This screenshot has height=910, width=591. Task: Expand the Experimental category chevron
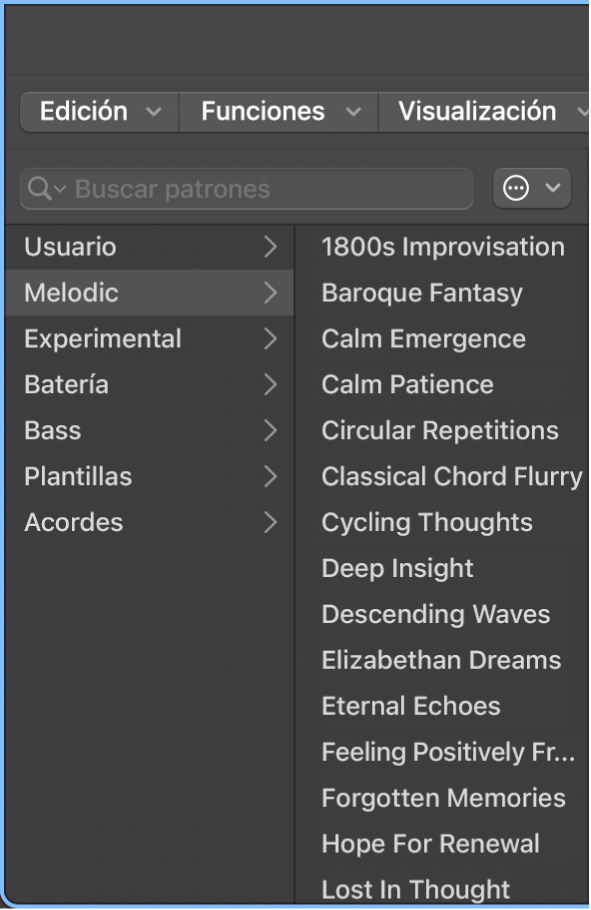click(268, 338)
